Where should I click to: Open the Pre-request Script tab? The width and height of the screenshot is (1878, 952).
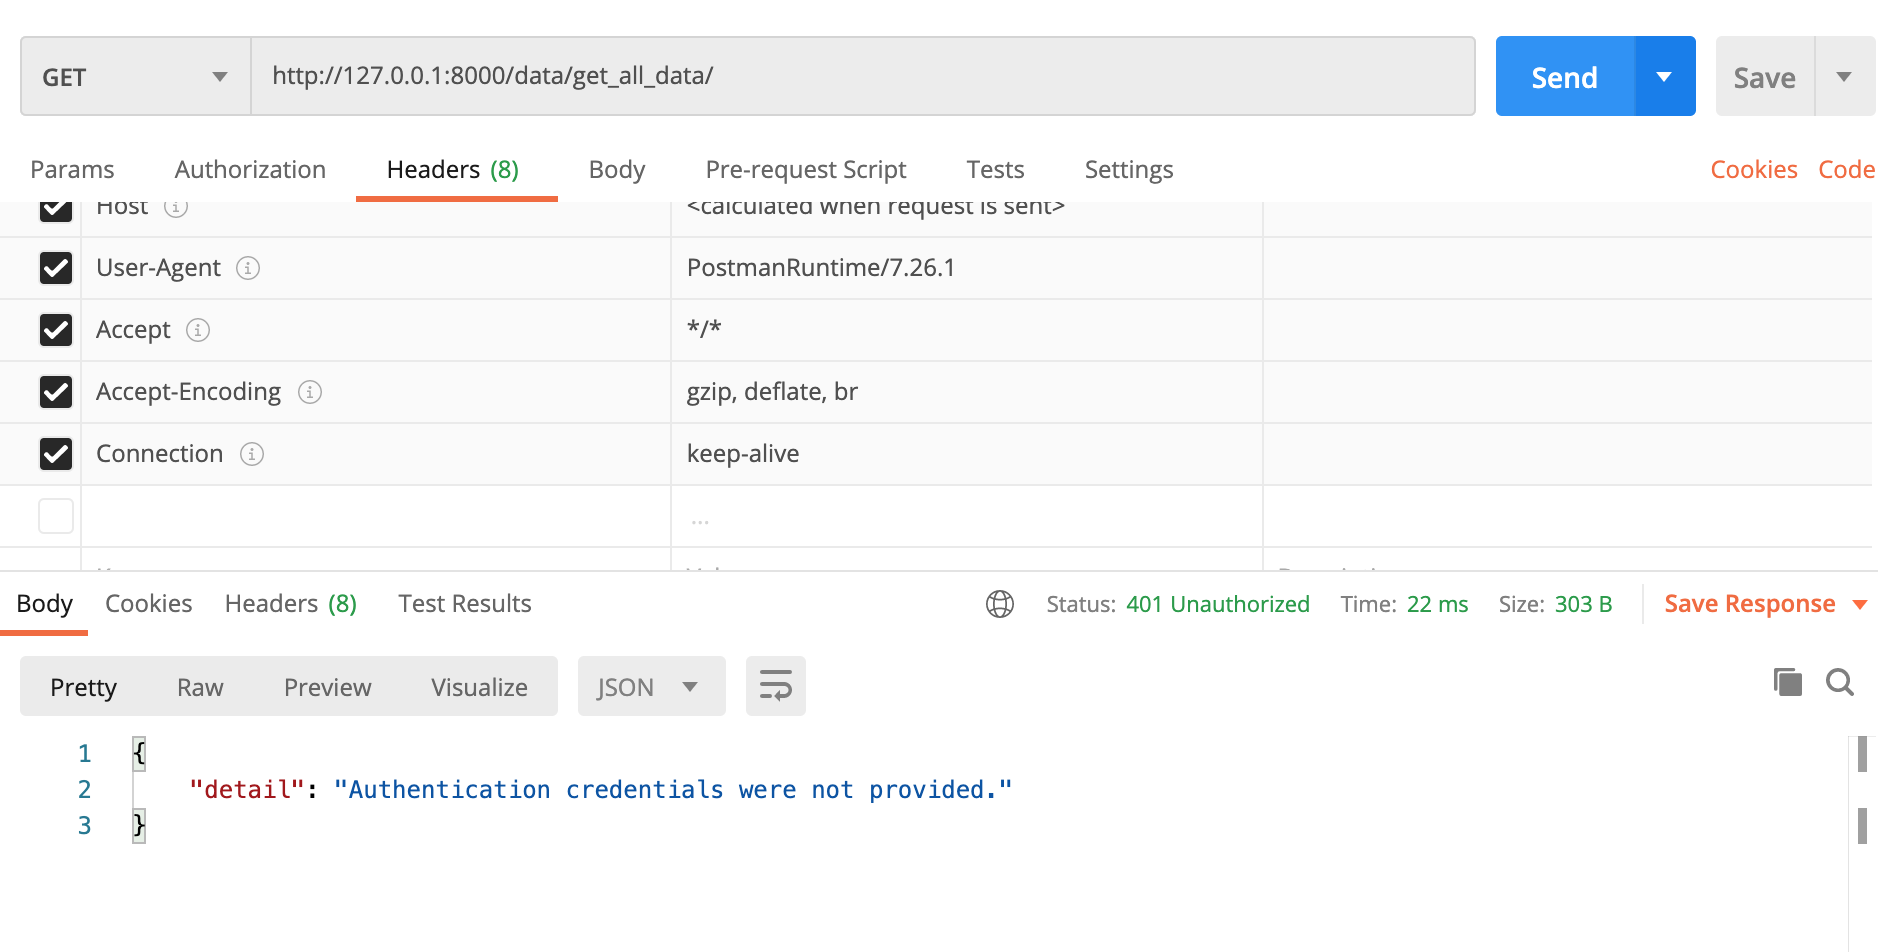tap(805, 170)
